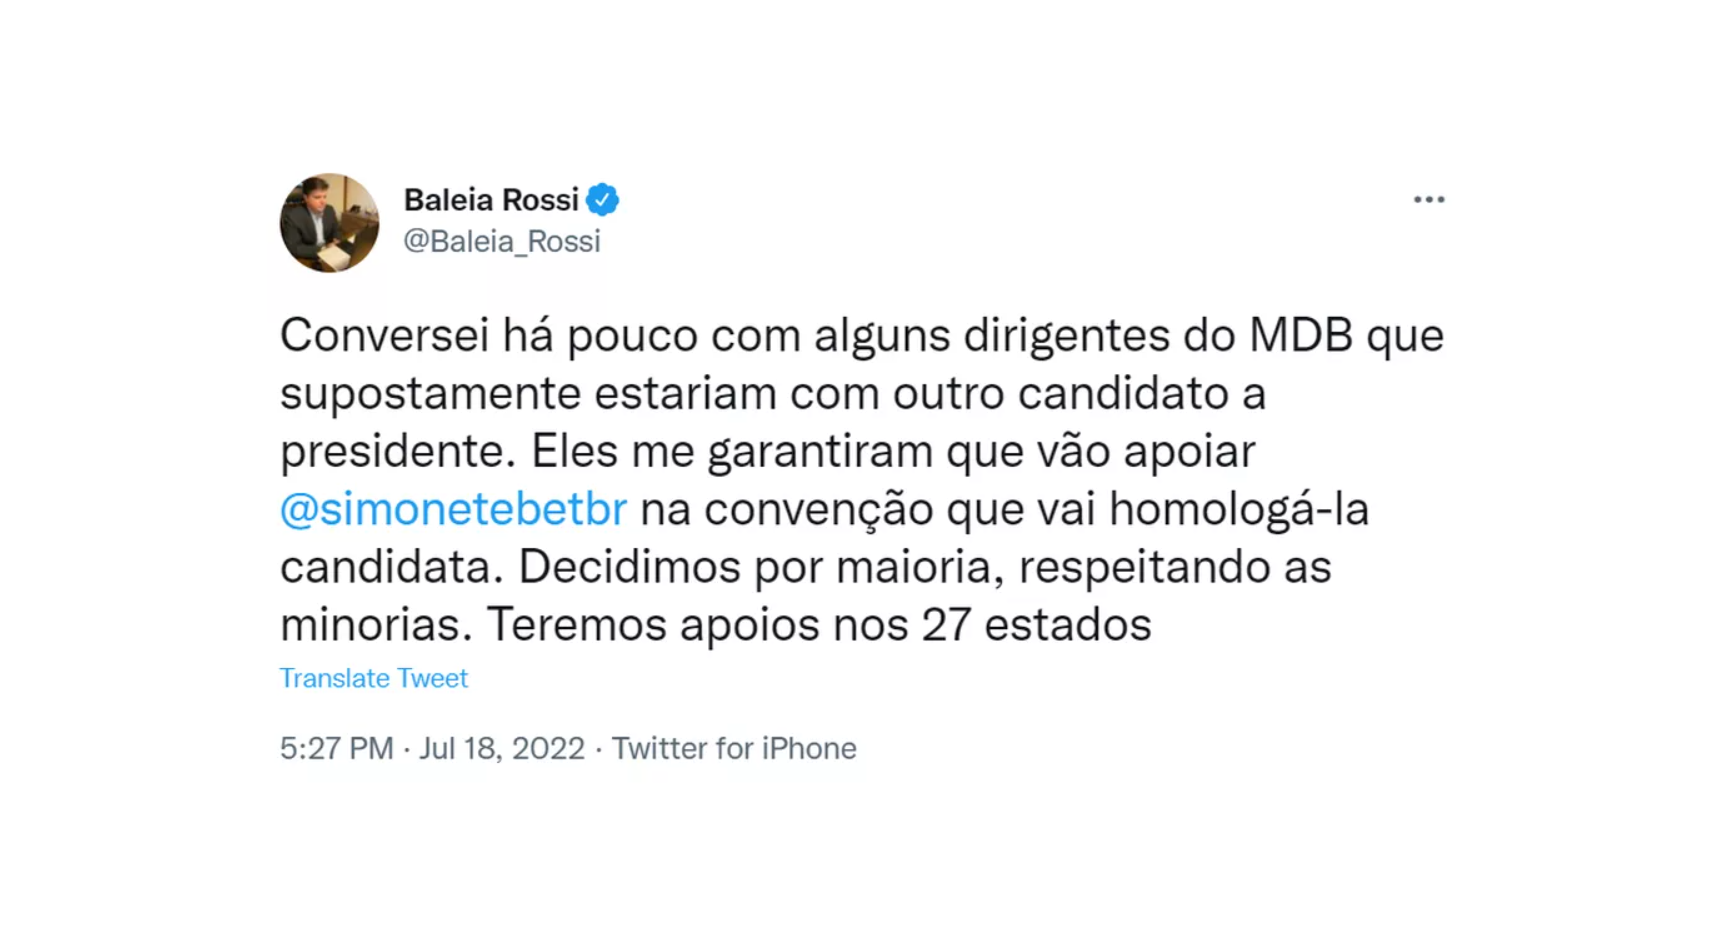Open the @simonetebetbr mention
The width and height of the screenshot is (1722, 944).
coord(453,509)
